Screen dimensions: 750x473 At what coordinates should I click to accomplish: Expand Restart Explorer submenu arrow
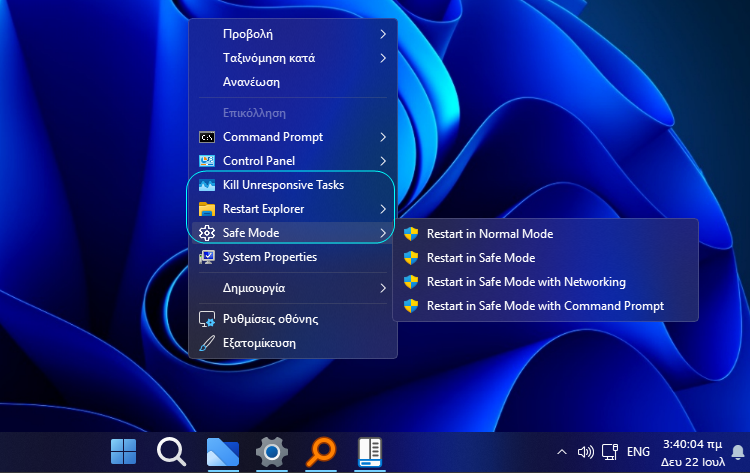tap(383, 209)
